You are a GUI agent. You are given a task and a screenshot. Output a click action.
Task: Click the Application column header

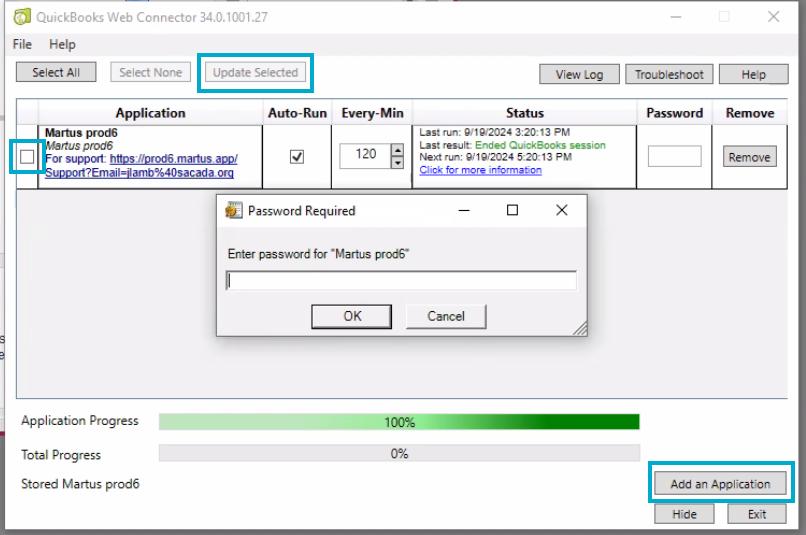coord(150,113)
